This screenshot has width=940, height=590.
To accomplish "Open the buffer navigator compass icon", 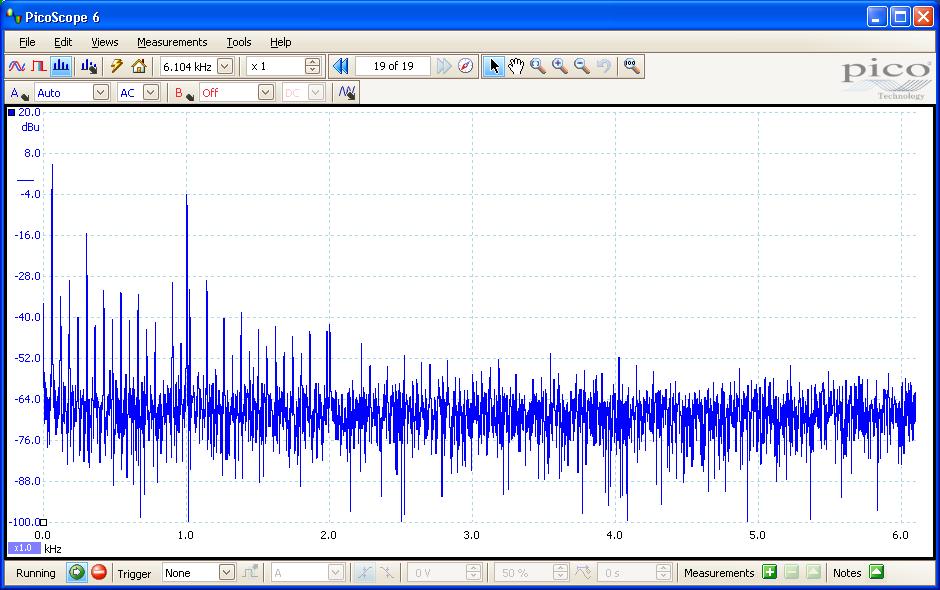I will coord(466,67).
